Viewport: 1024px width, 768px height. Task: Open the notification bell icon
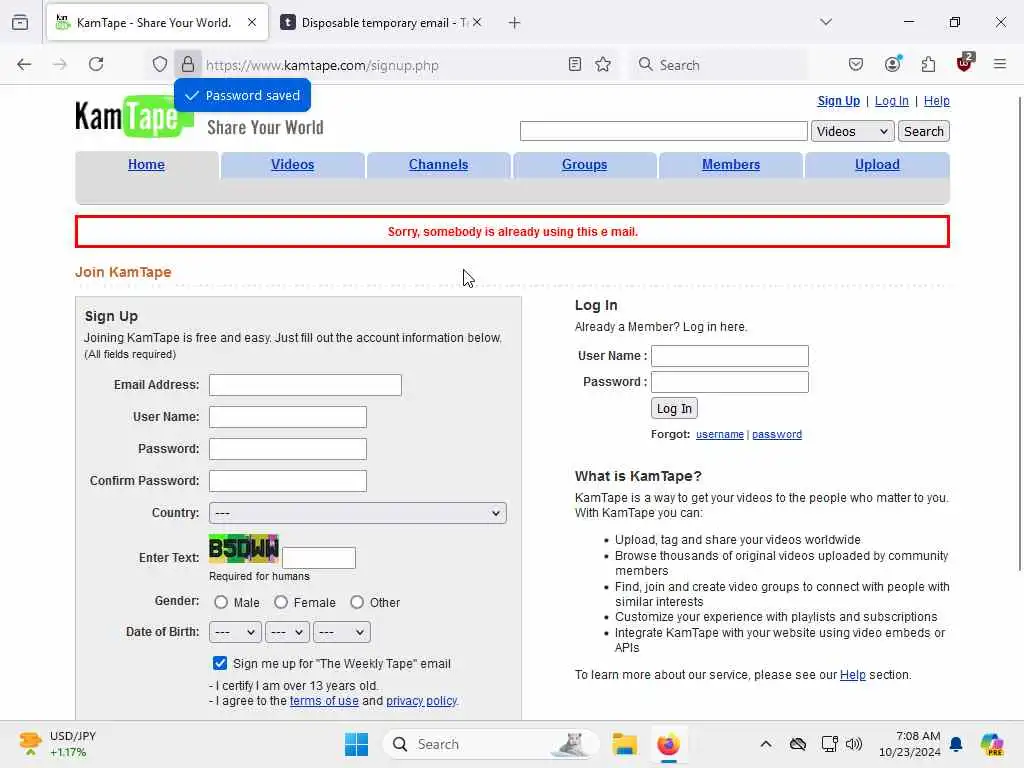pos(956,744)
